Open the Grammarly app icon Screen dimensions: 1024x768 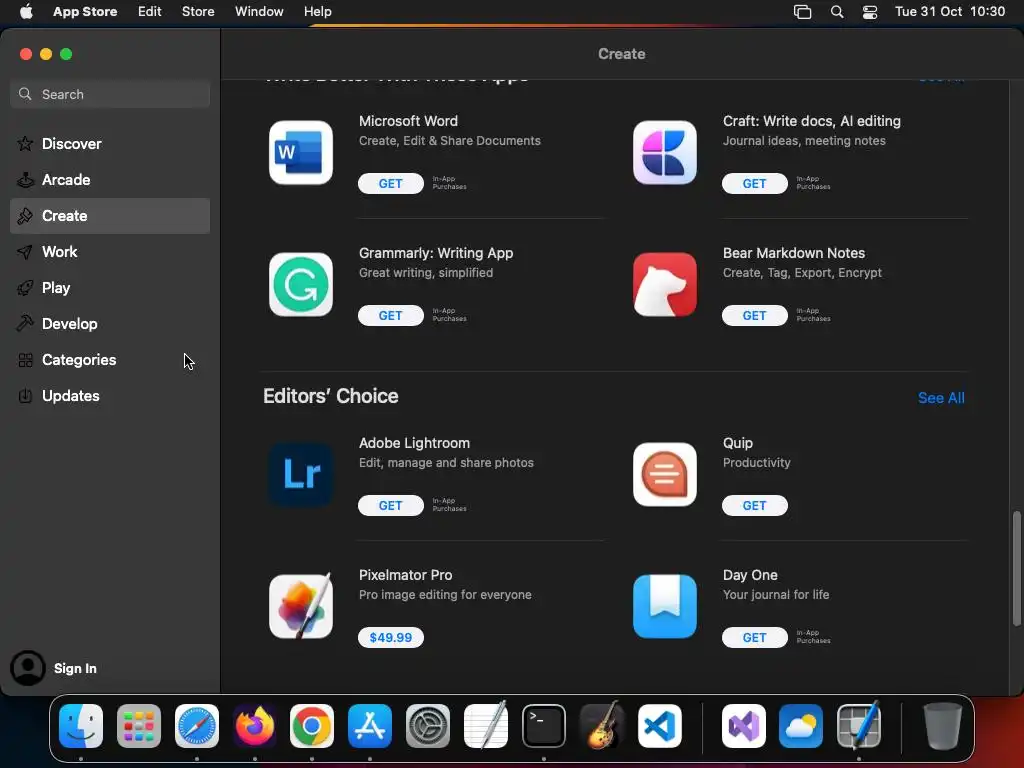click(x=300, y=285)
